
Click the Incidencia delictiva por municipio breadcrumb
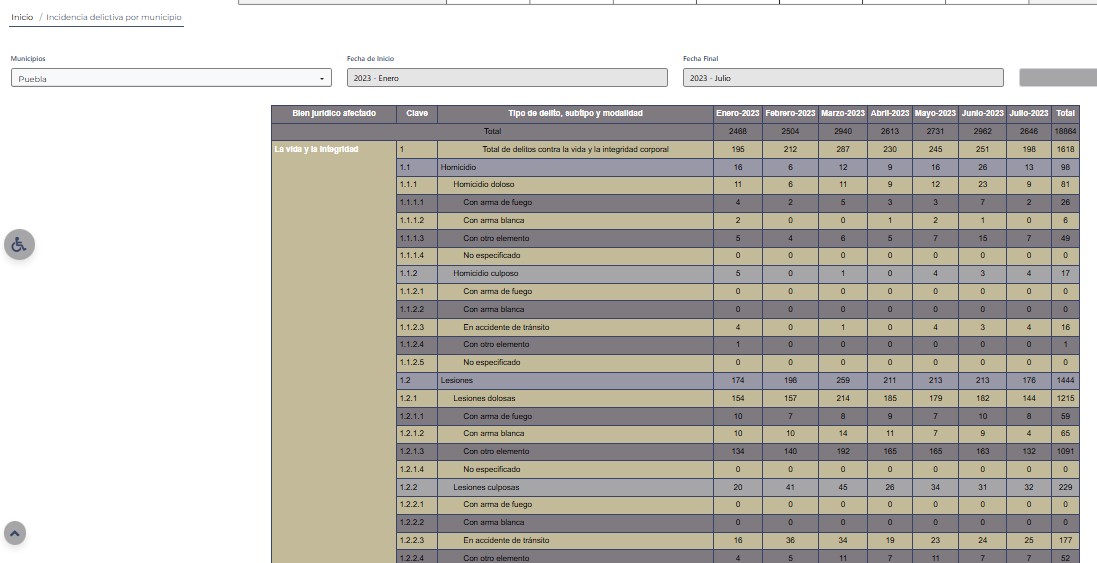coord(114,17)
